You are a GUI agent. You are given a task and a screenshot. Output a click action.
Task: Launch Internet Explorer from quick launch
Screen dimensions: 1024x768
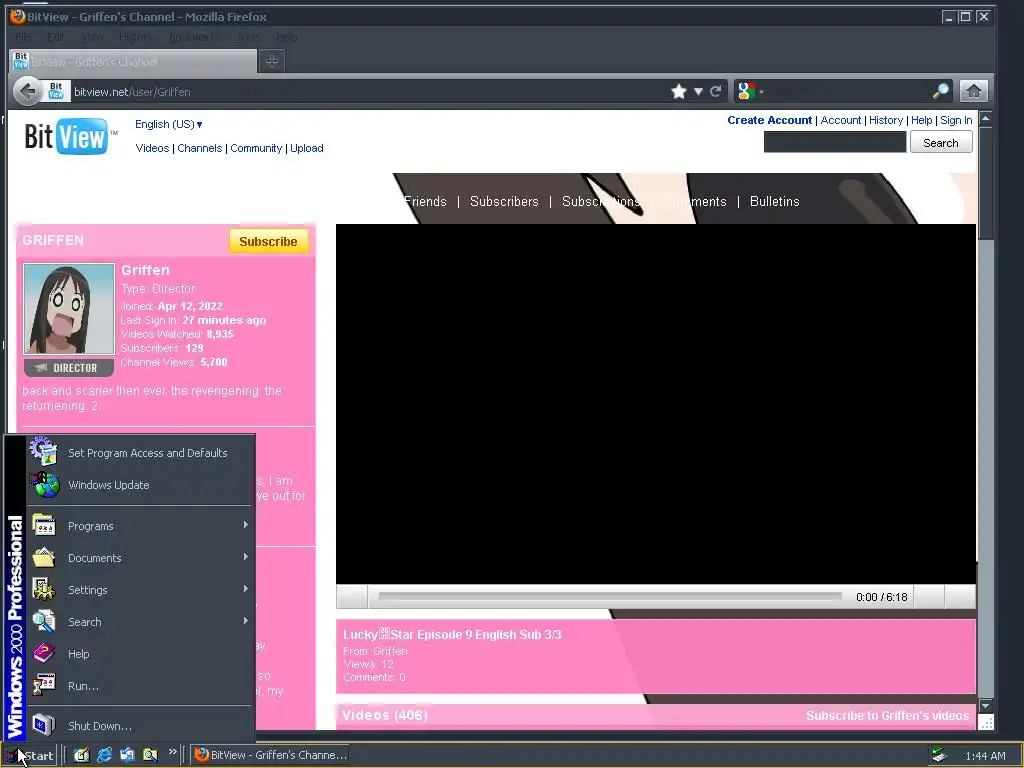point(104,755)
